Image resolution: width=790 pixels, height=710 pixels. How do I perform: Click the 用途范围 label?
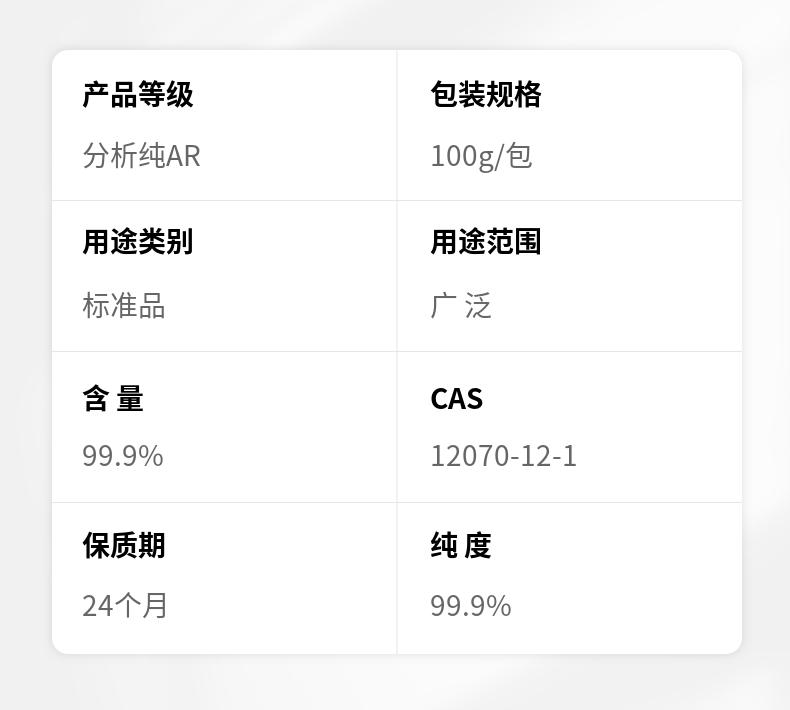(x=485, y=242)
